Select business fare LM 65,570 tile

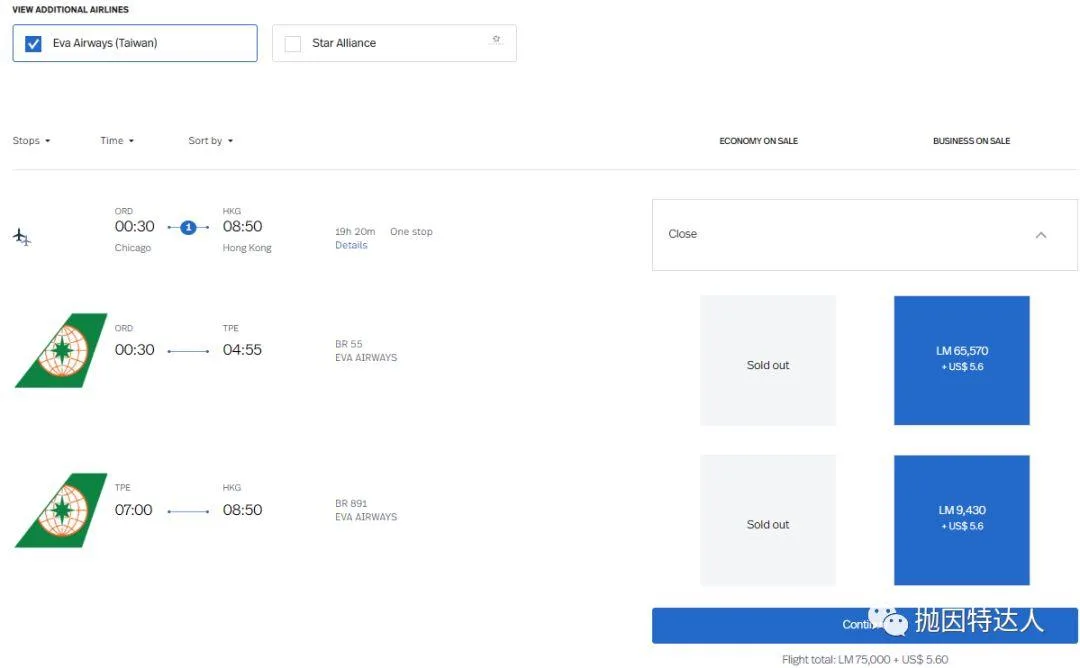coord(961,360)
